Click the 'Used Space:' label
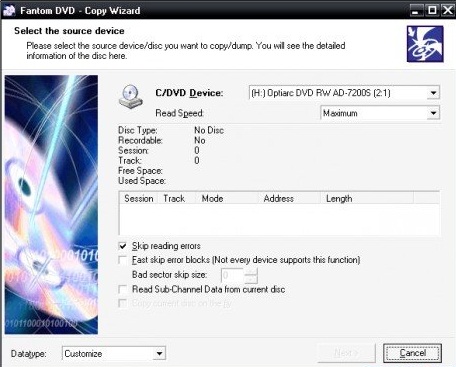 [x=142, y=181]
